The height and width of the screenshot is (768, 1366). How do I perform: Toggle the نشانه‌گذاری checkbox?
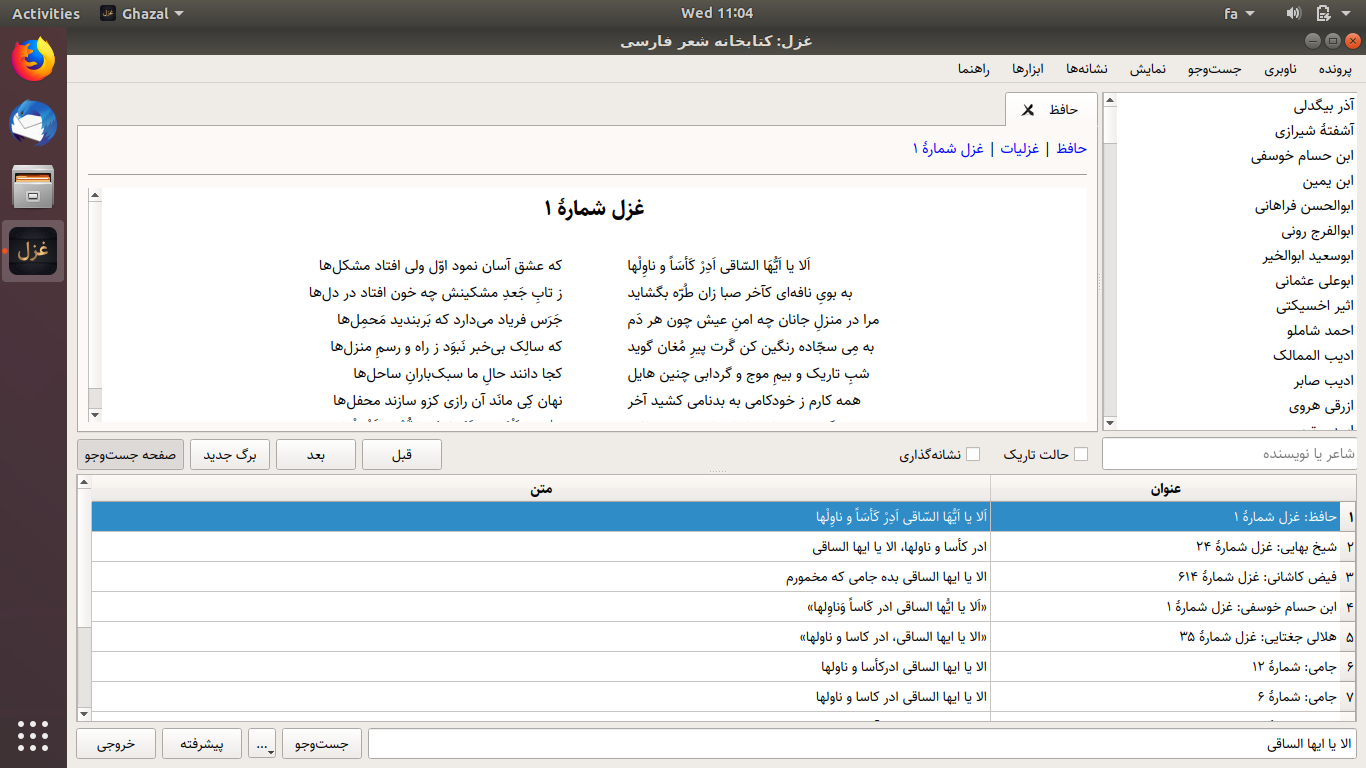tap(972, 454)
